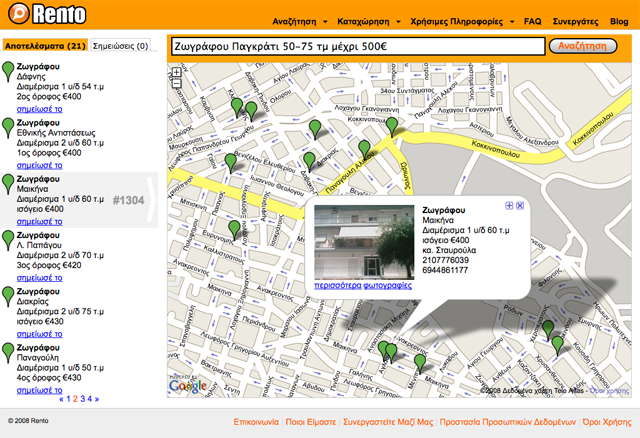This screenshot has width=640, height=438.
Task: Click σημείωσέ το under Παναγούλη listing
Action: click(40, 390)
